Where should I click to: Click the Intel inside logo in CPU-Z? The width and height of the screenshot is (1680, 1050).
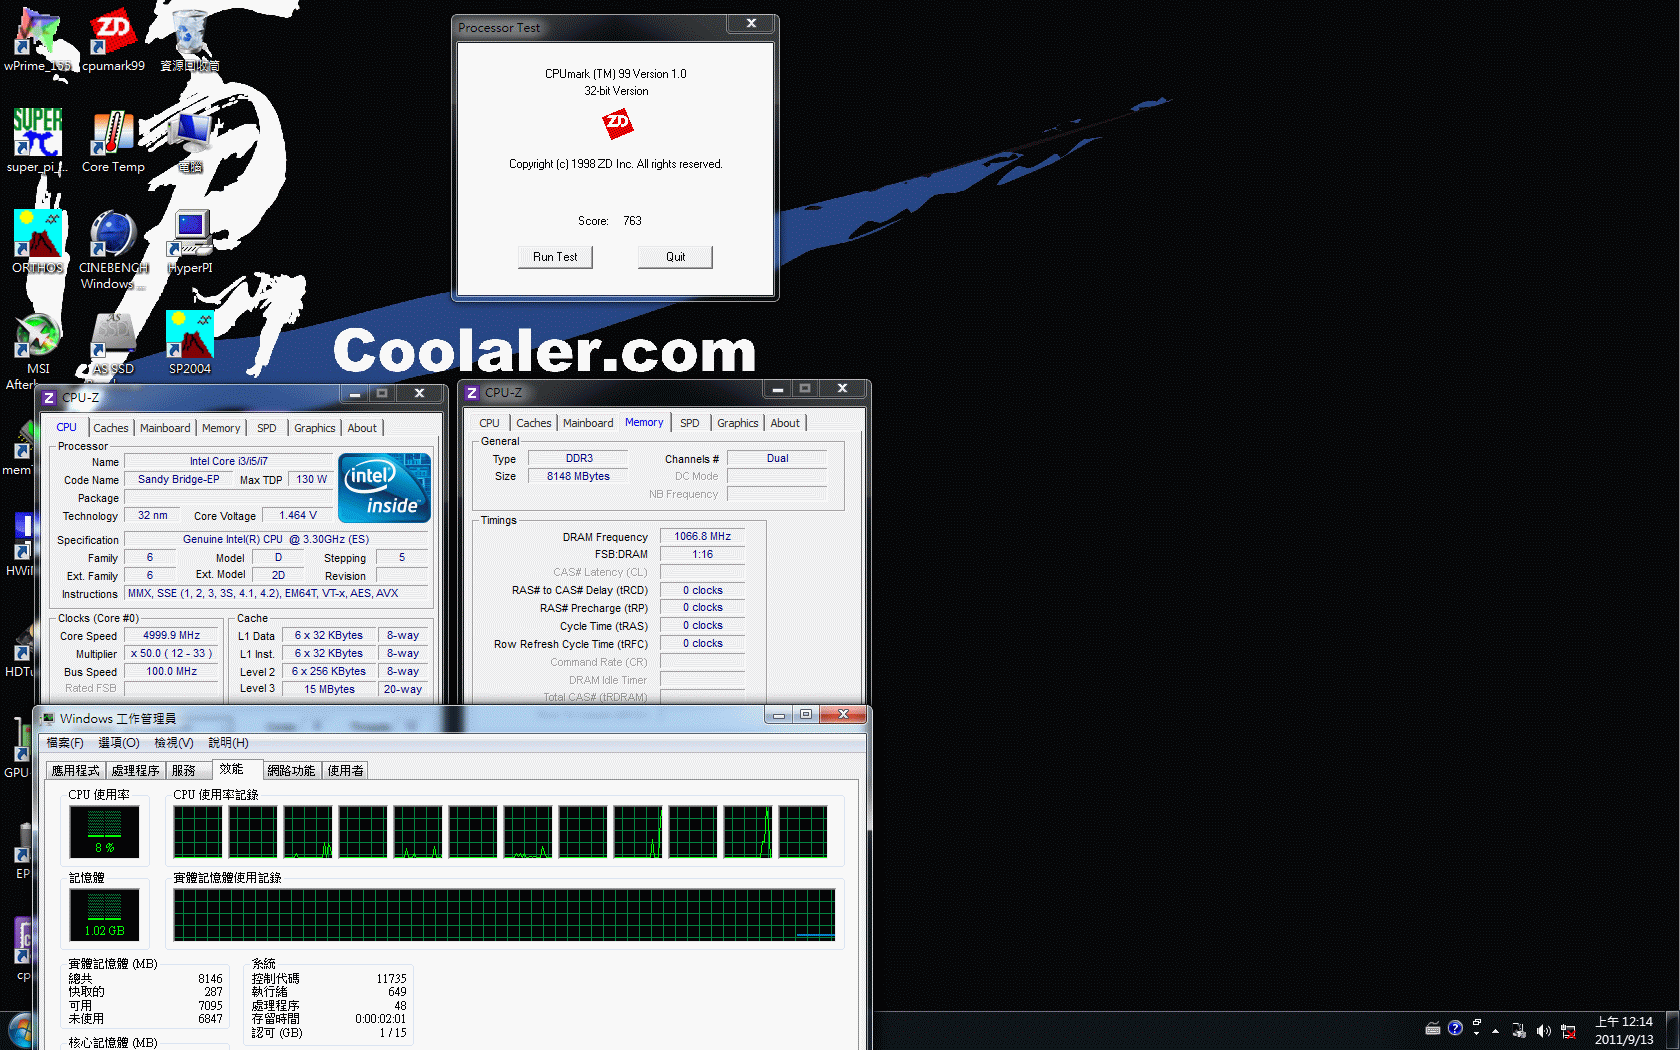pos(385,488)
